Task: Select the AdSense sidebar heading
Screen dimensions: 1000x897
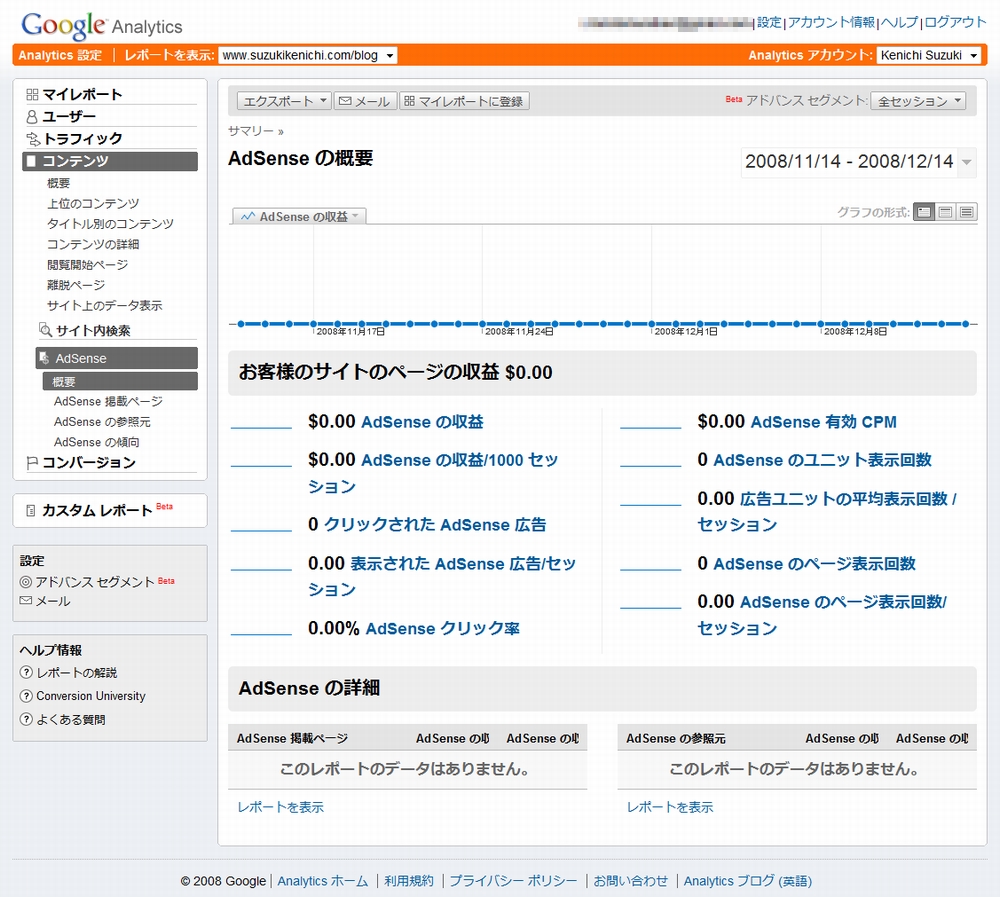Action: [117, 358]
